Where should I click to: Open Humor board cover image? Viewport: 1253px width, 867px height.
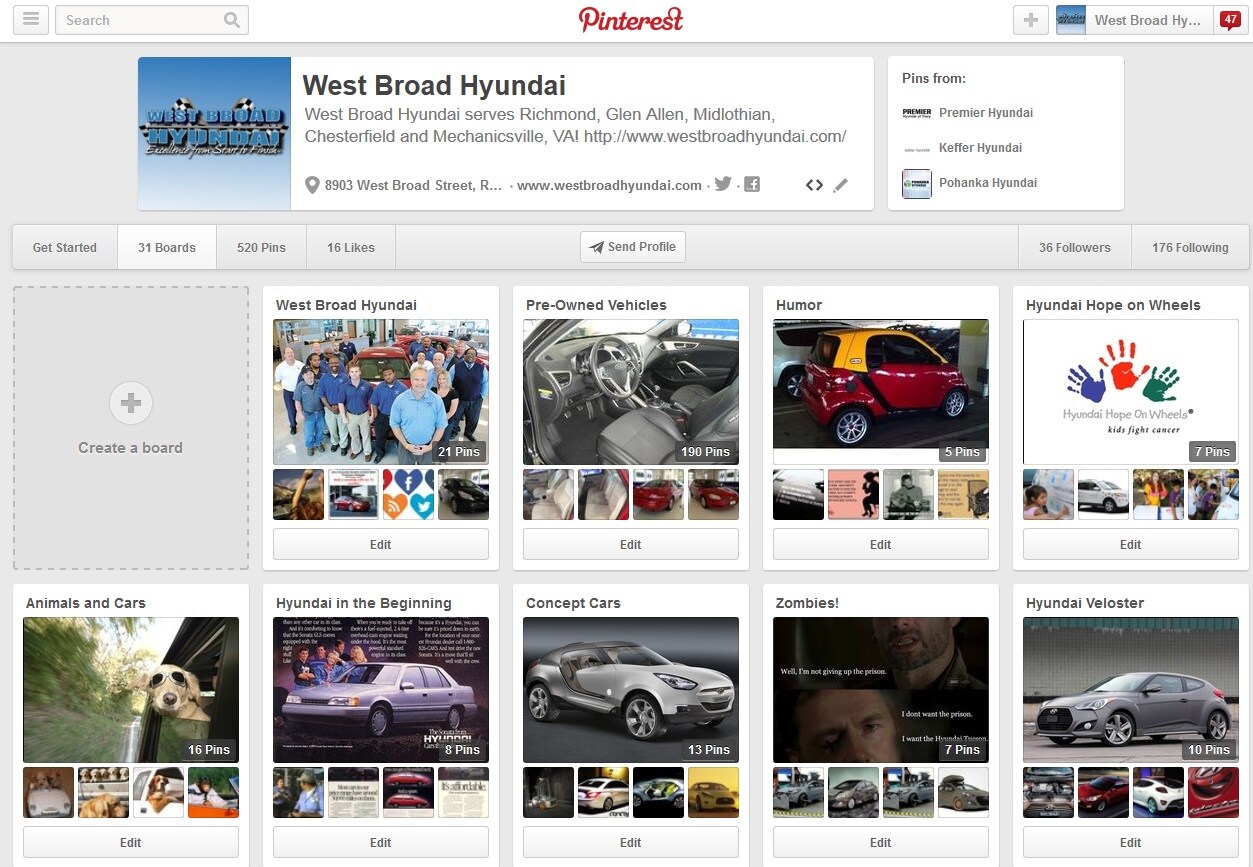881,392
